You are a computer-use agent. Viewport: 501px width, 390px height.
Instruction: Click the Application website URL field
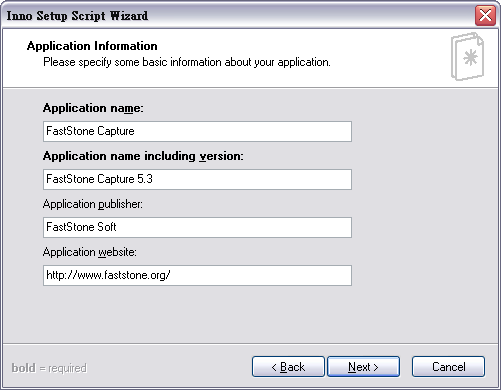(x=197, y=275)
